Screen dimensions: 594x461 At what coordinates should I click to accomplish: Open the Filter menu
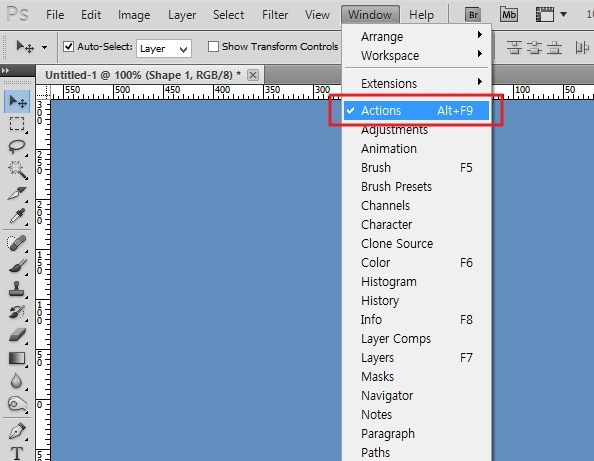point(275,15)
